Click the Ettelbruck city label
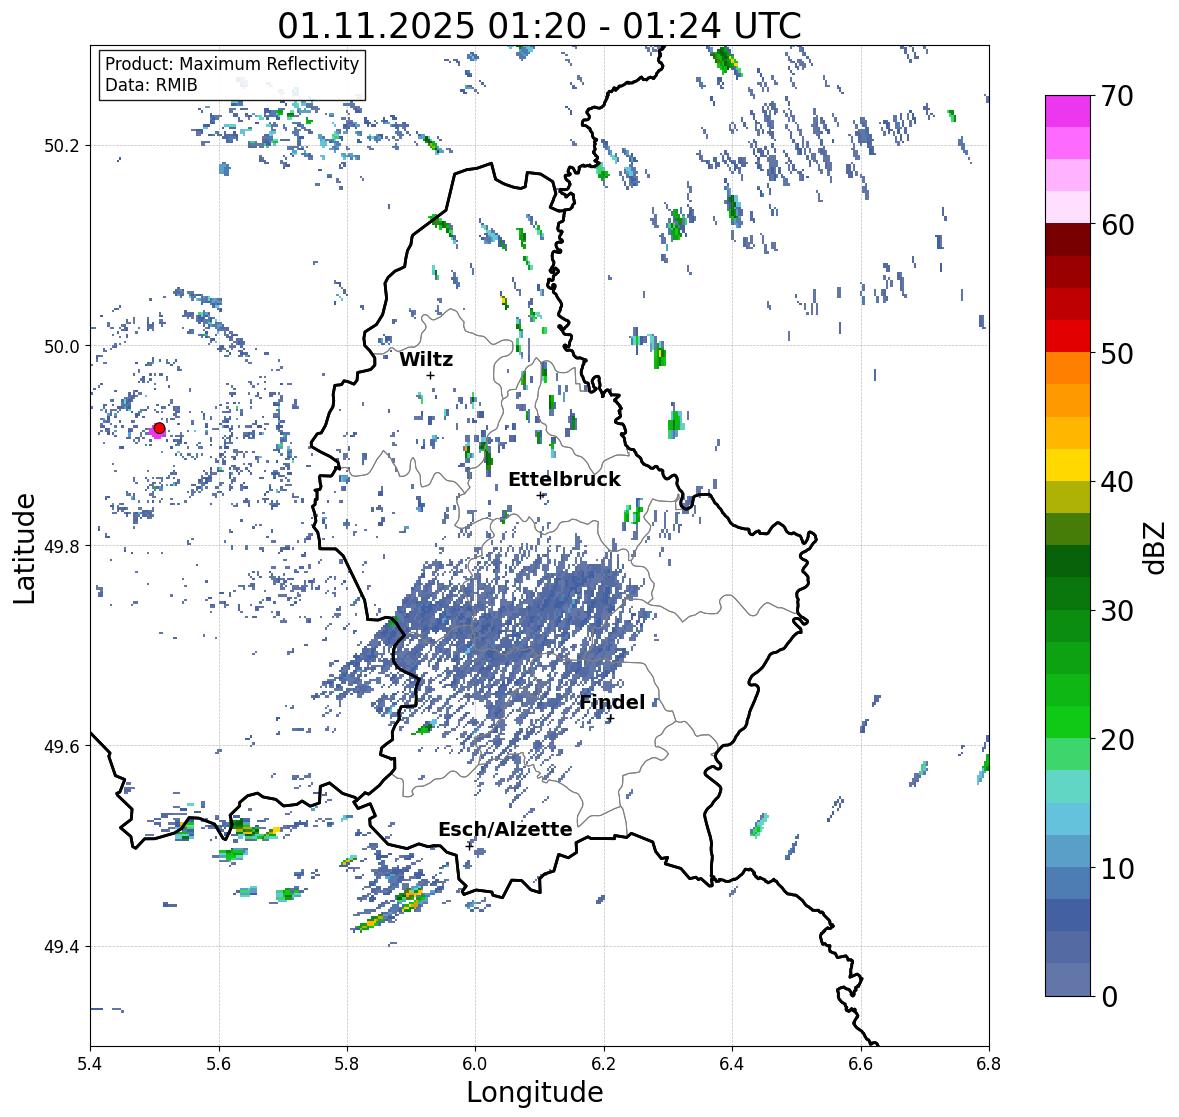The width and height of the screenshot is (1179, 1117). point(564,480)
